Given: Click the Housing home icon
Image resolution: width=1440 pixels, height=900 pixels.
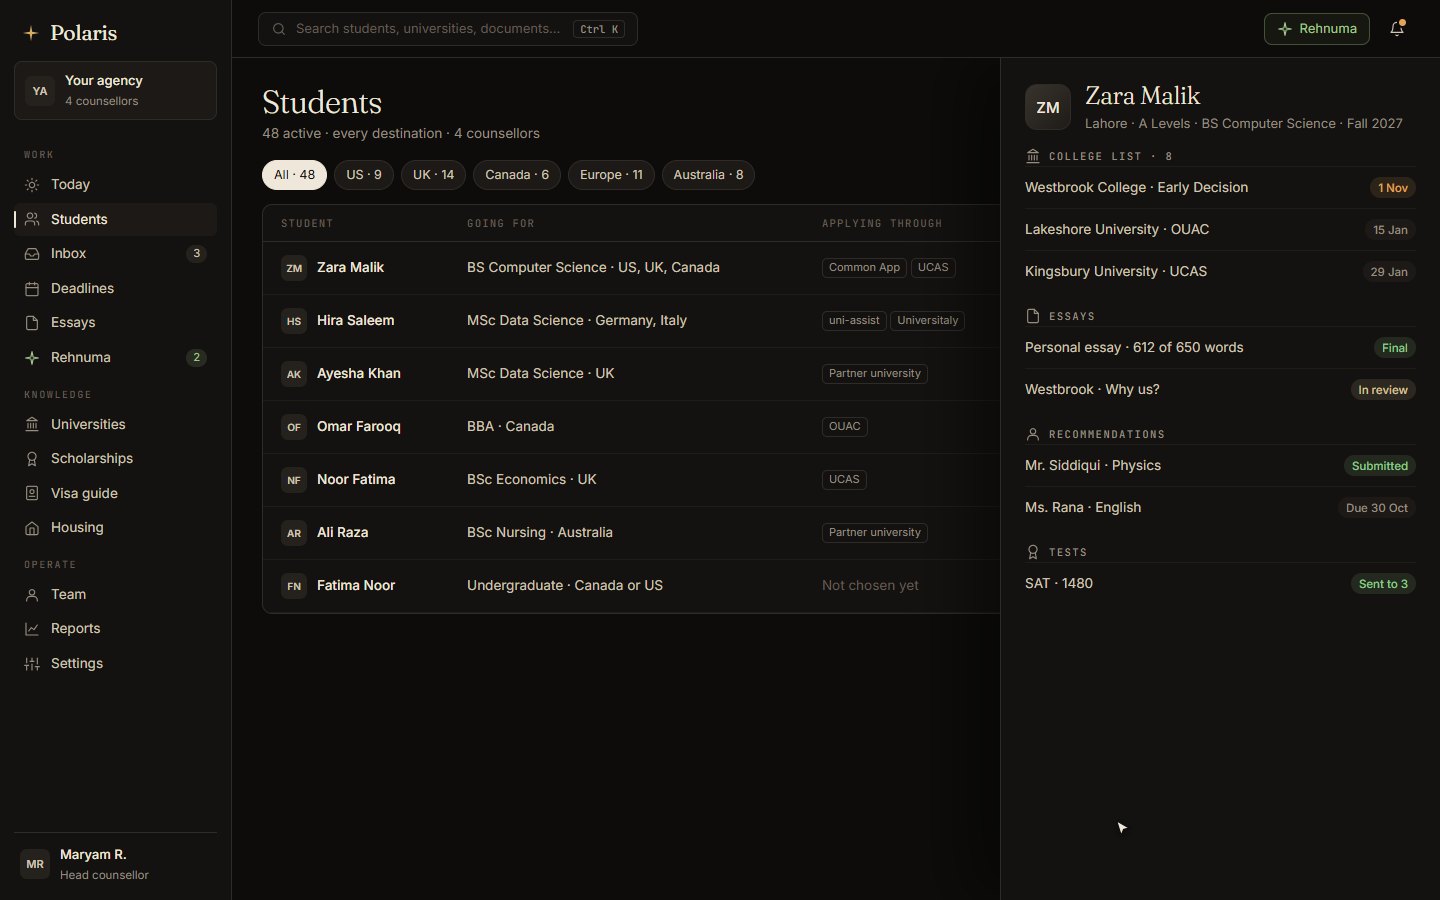Looking at the screenshot, I should (x=32, y=528).
